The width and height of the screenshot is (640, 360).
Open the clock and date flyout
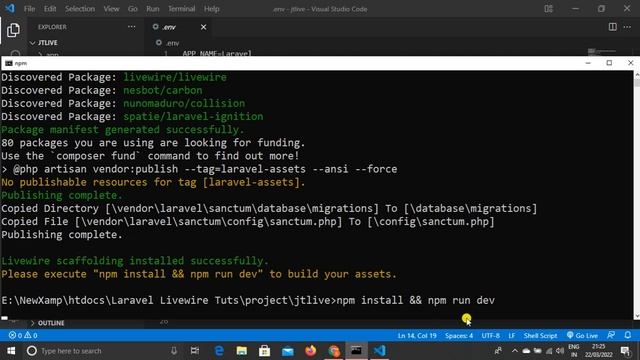click(x=599, y=351)
